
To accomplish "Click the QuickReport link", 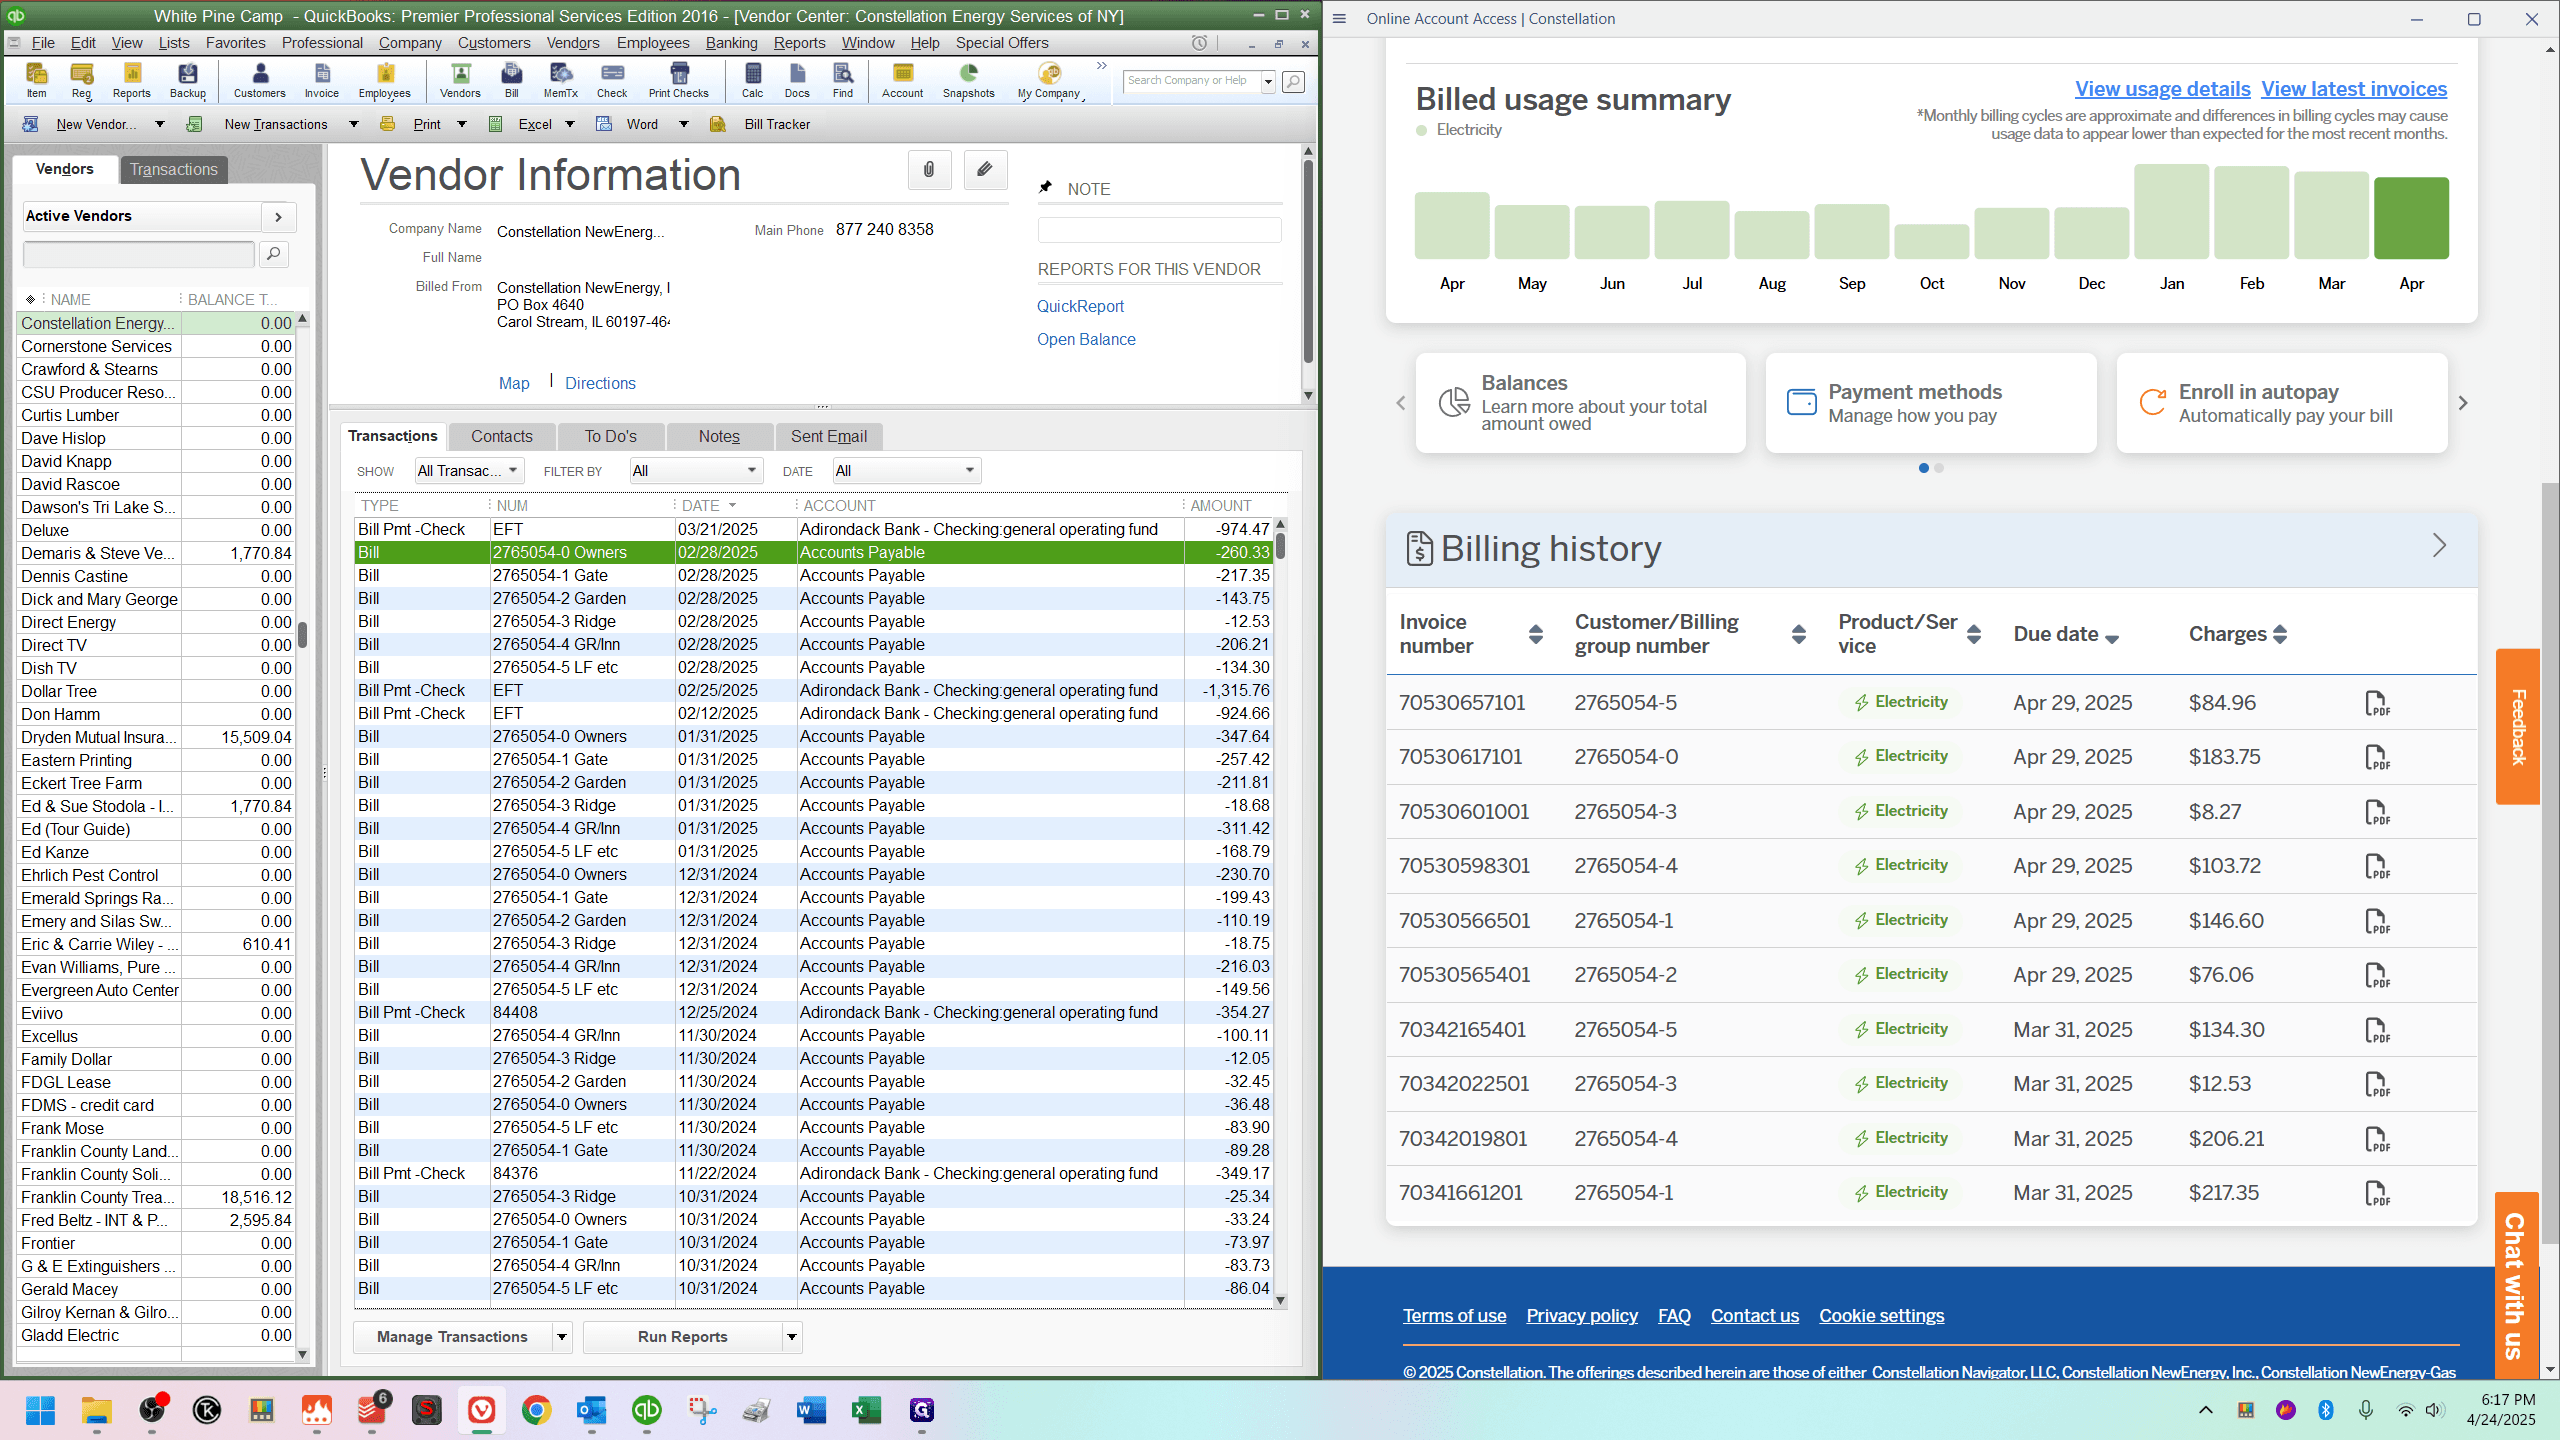I will point(1080,306).
